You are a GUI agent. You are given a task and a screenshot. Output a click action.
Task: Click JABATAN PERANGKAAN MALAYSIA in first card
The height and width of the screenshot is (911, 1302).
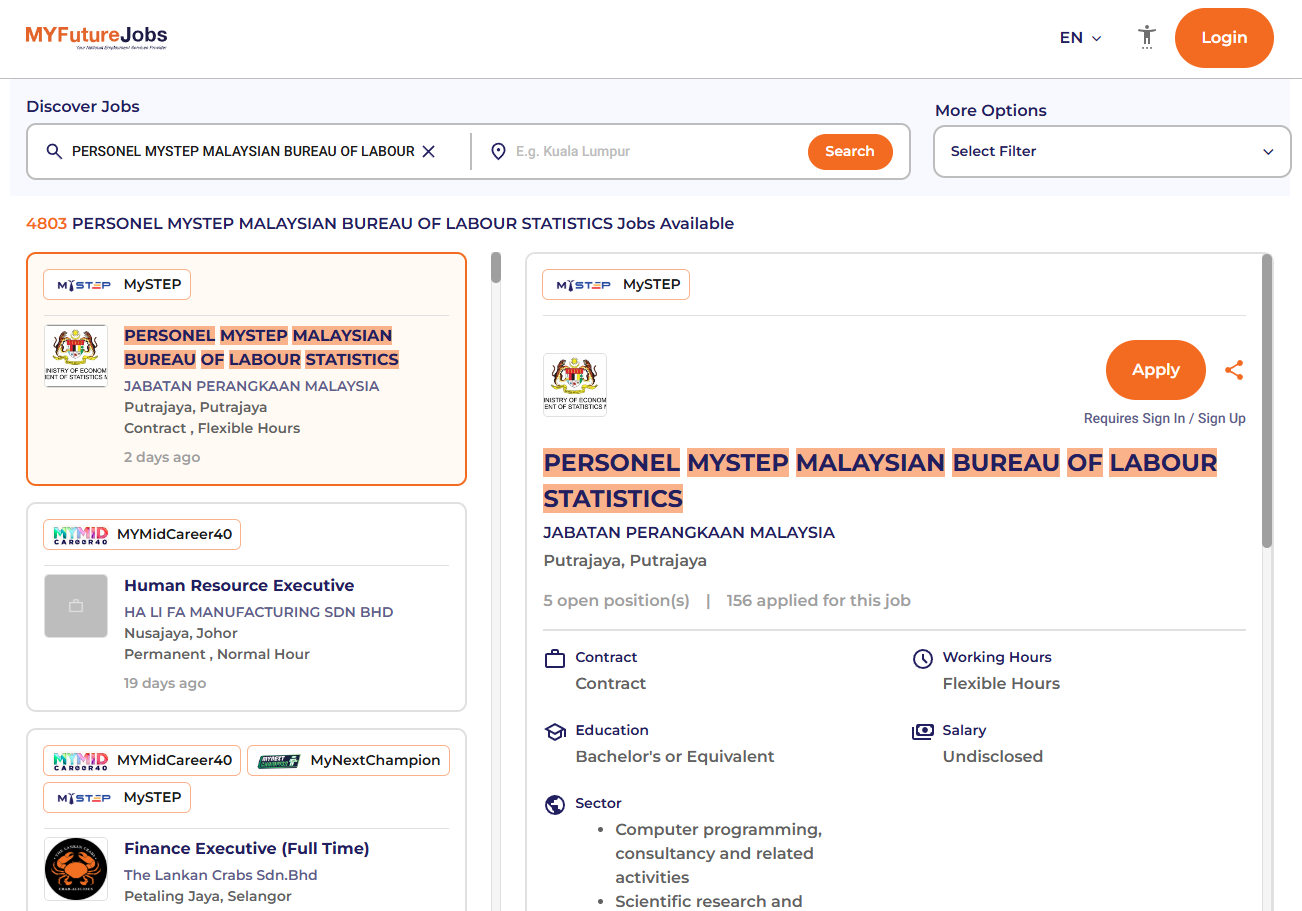point(252,386)
